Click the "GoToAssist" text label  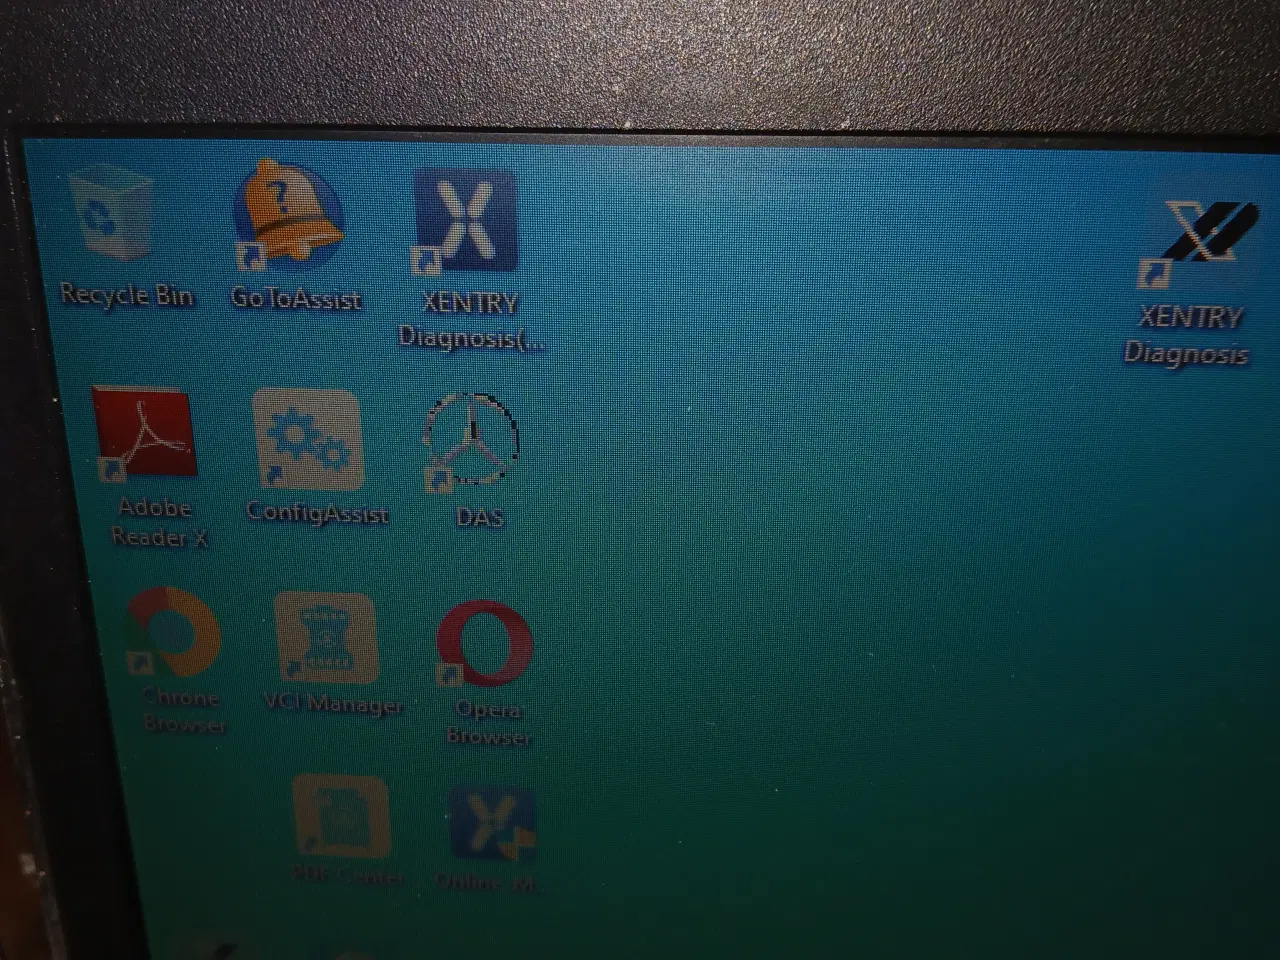(296, 299)
